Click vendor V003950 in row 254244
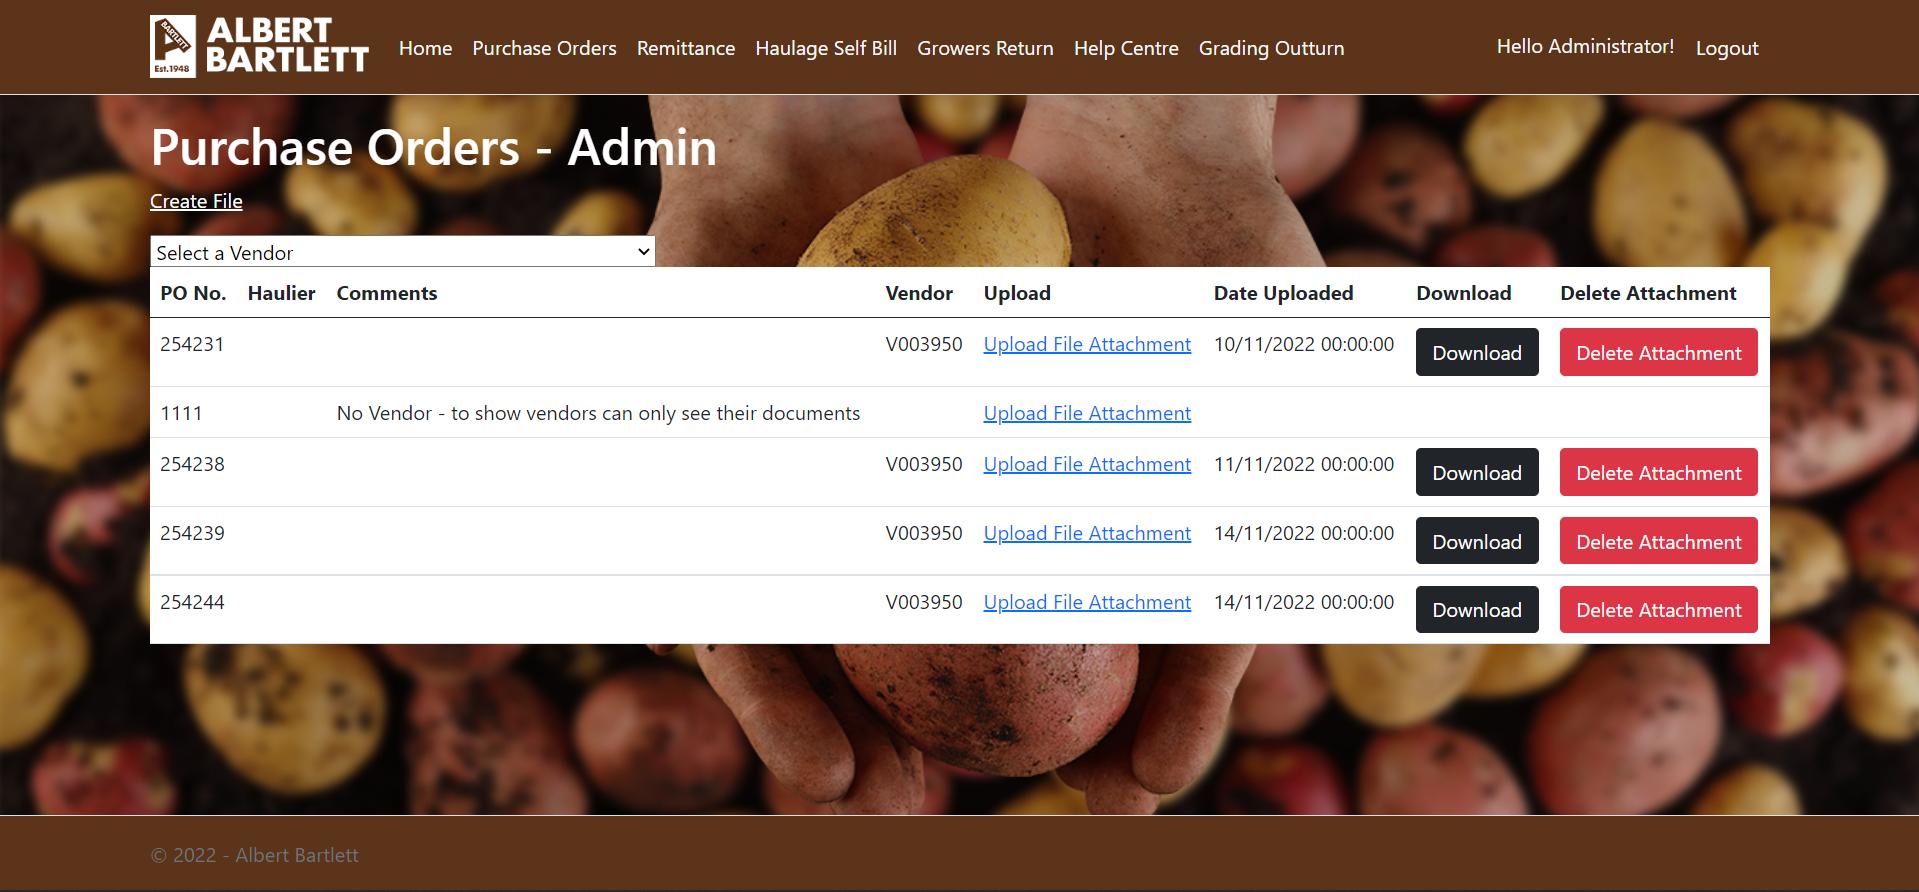1919x892 pixels. click(x=924, y=602)
